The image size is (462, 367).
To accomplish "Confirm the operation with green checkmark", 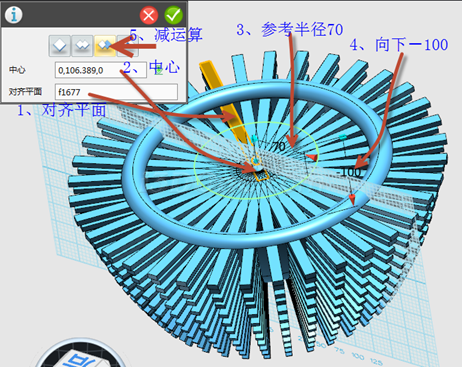I will coord(174,15).
